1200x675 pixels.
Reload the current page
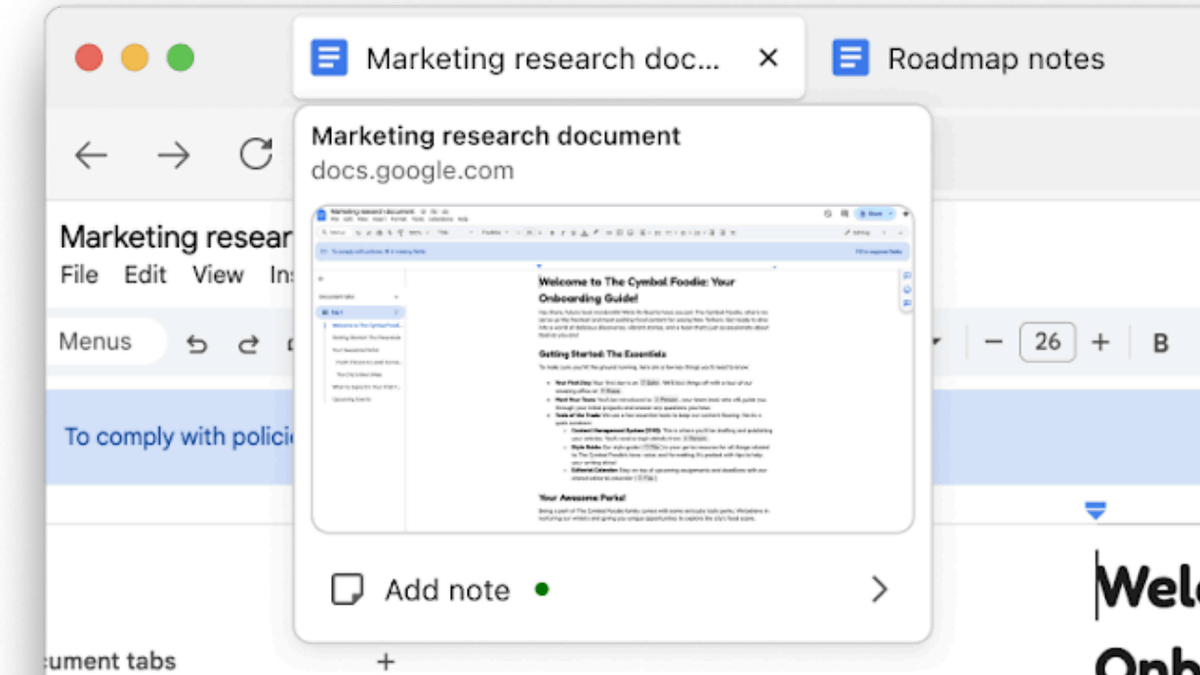click(256, 154)
